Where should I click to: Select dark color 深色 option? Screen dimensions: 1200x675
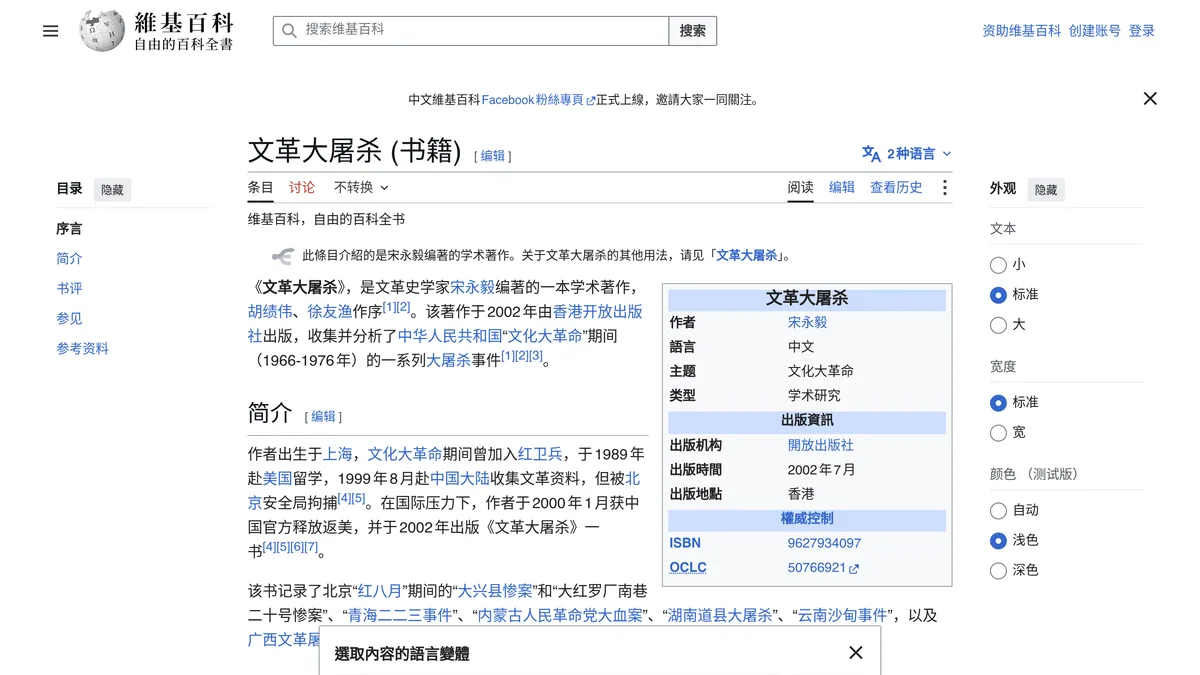[998, 571]
